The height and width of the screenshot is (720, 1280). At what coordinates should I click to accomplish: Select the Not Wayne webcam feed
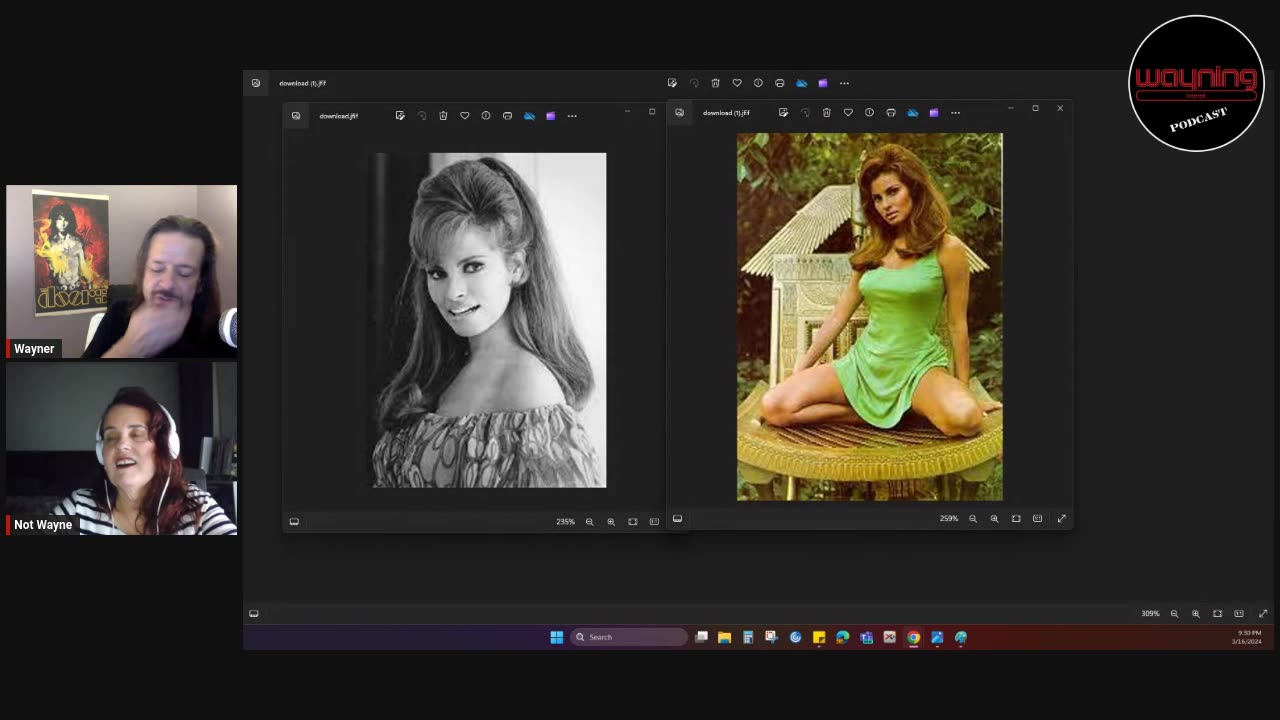(x=122, y=449)
